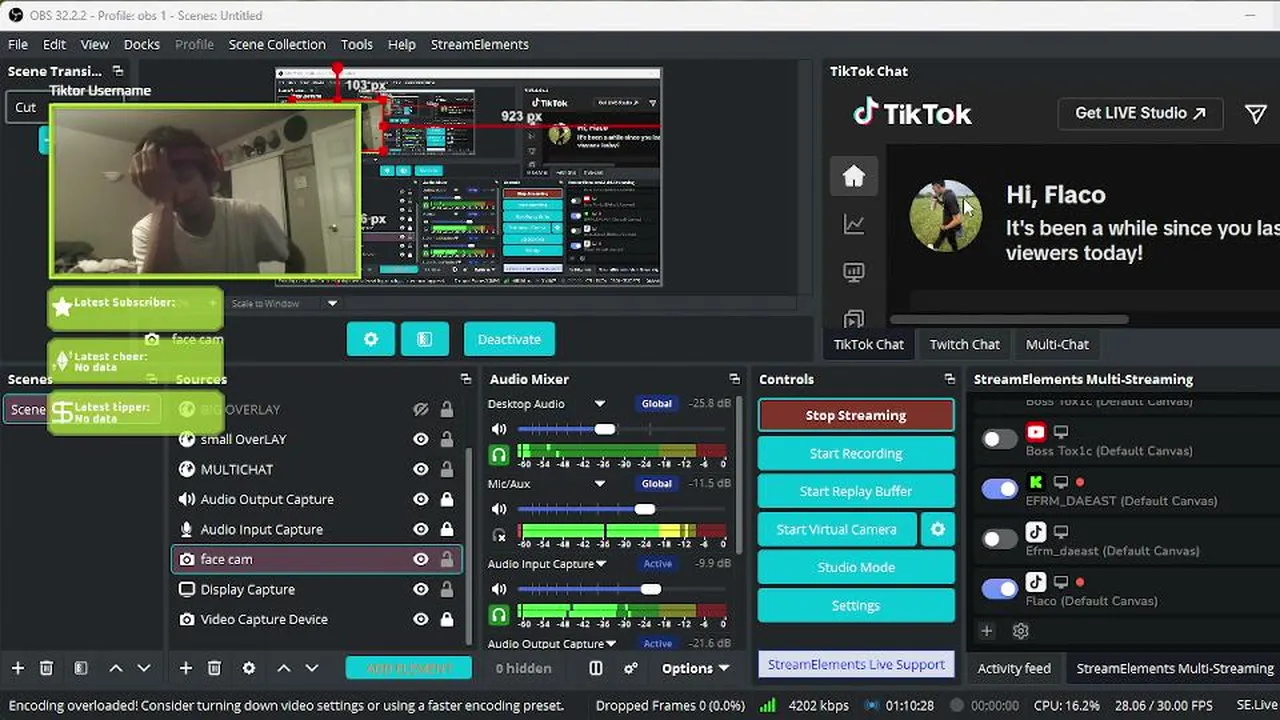Hide the small OverLAY source
This screenshot has height=720, width=1280.
(421, 439)
